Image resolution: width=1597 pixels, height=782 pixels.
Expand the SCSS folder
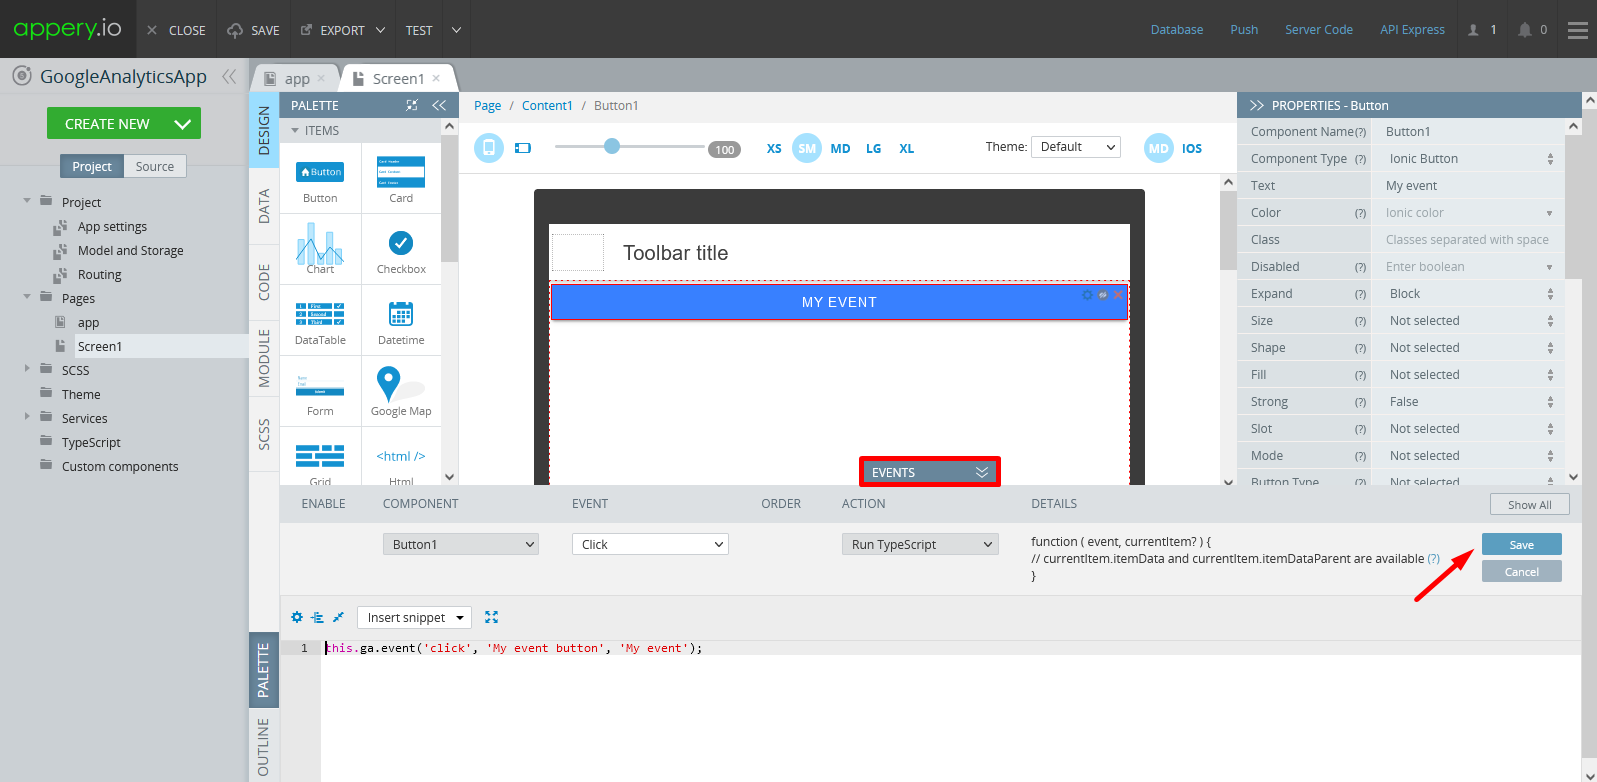27,369
